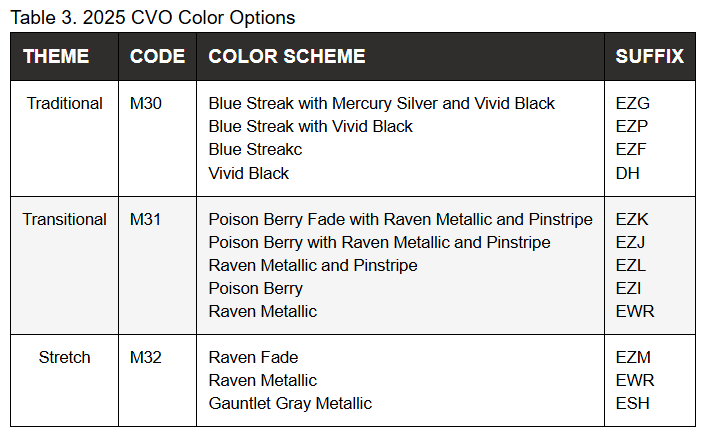Click suffix ESH
Image resolution: width=707 pixels, height=438 pixels.
tap(632, 403)
